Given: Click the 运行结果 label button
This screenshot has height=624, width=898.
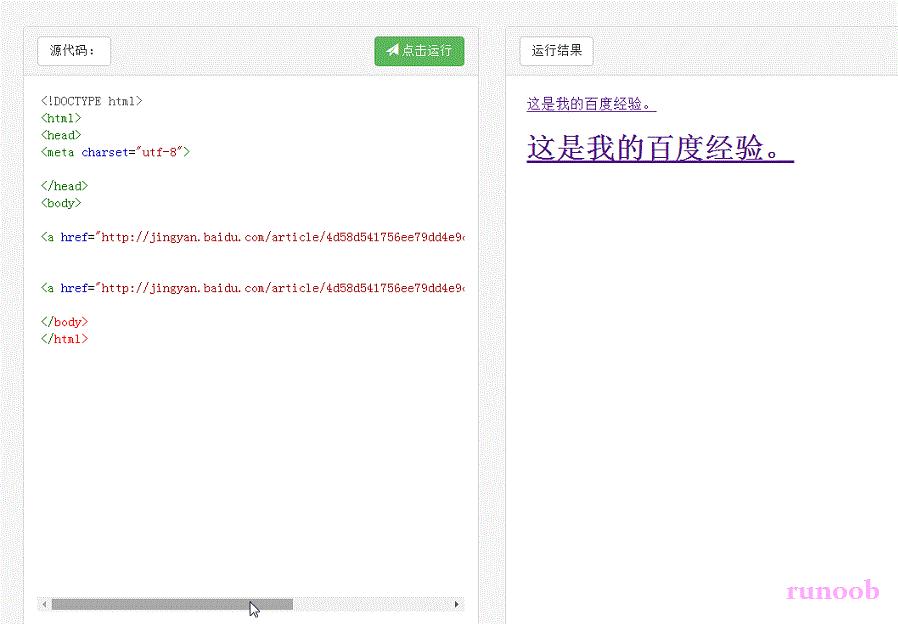Looking at the screenshot, I should point(555,50).
